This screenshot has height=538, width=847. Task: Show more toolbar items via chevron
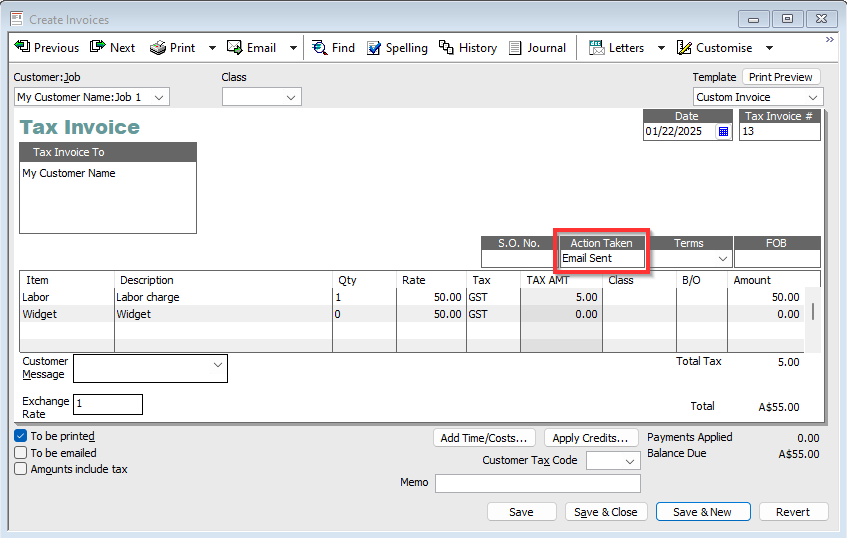point(830,39)
